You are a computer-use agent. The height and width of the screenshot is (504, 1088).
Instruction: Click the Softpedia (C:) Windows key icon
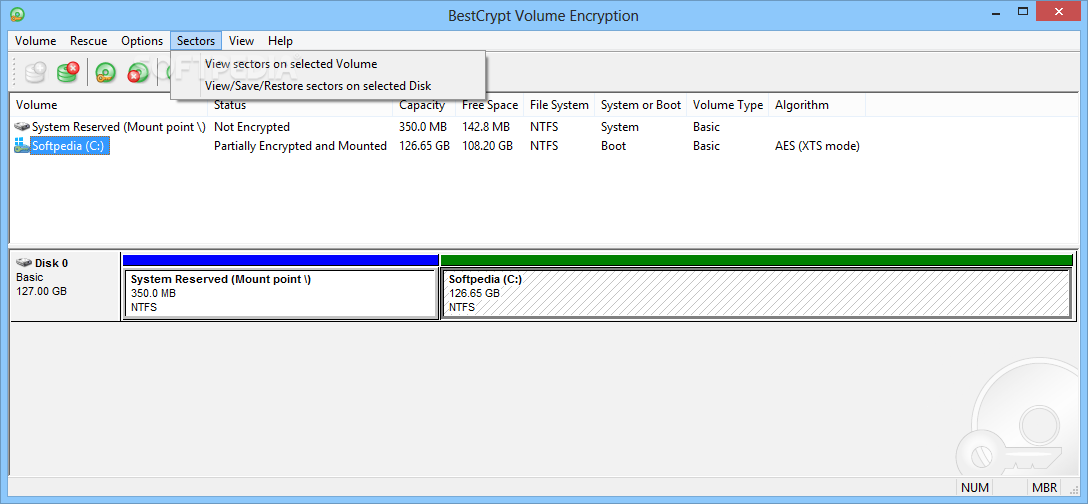click(22, 146)
